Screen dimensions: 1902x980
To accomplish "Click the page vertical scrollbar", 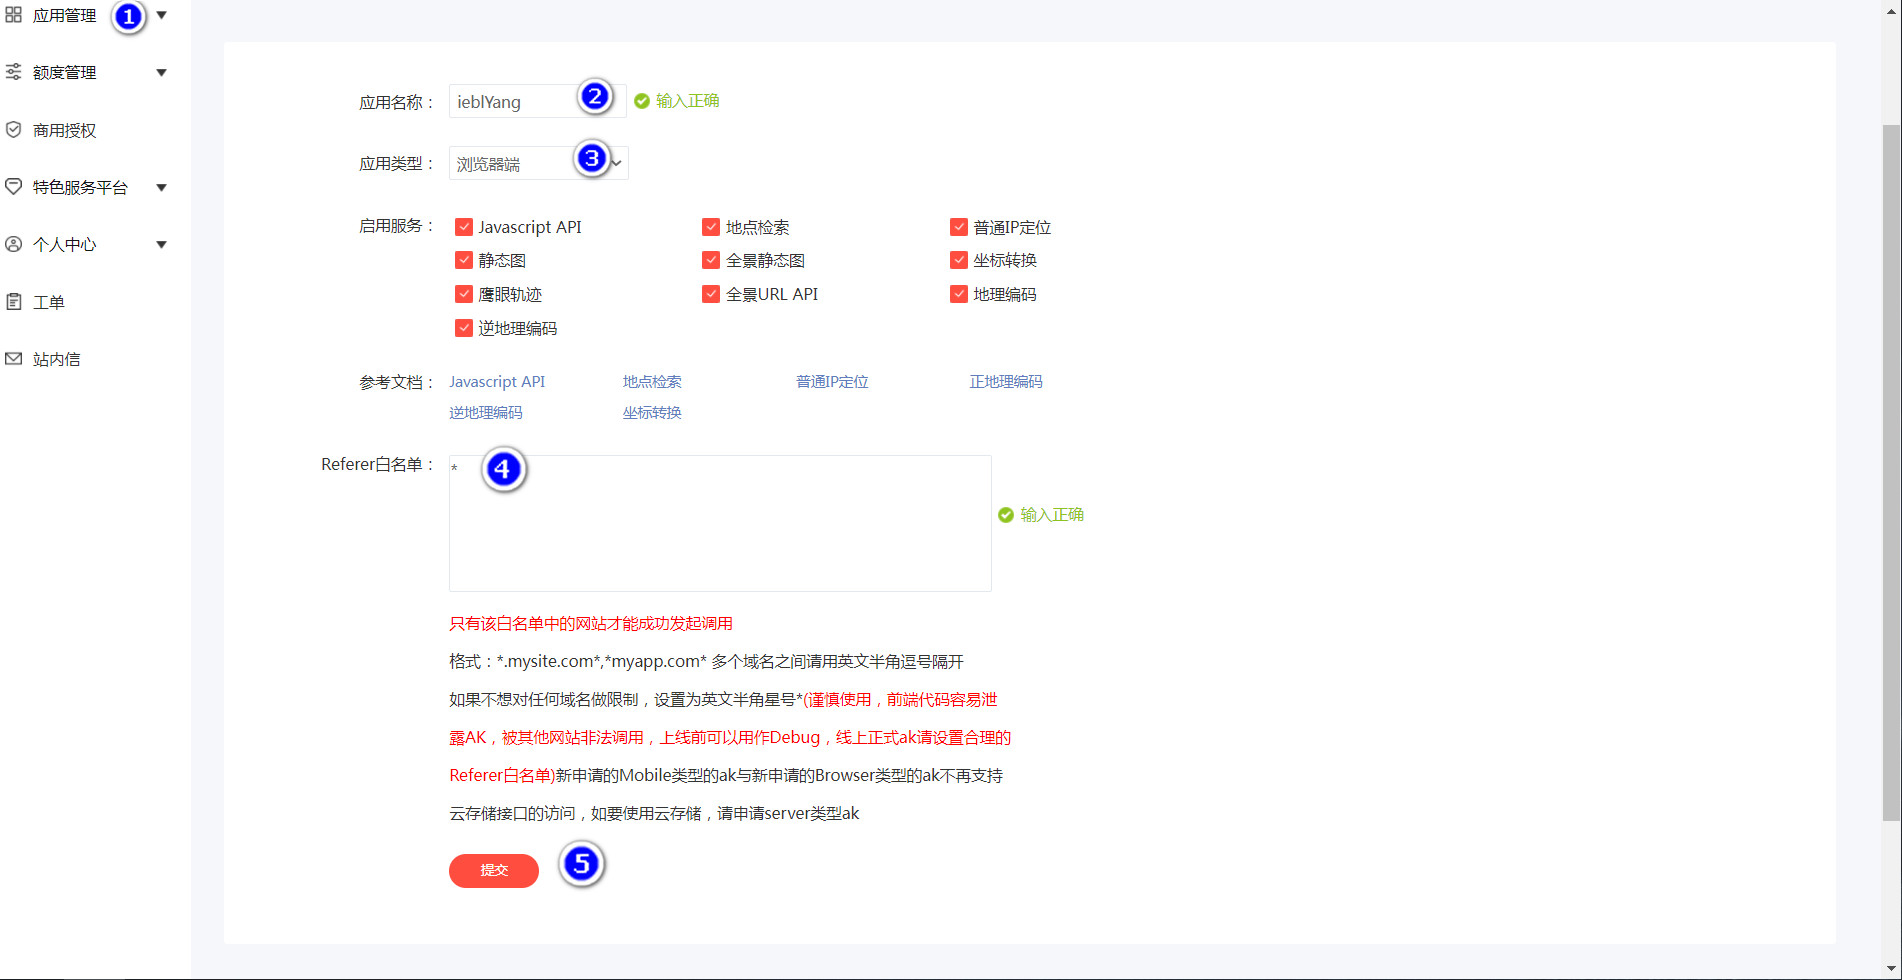I will click(1890, 470).
